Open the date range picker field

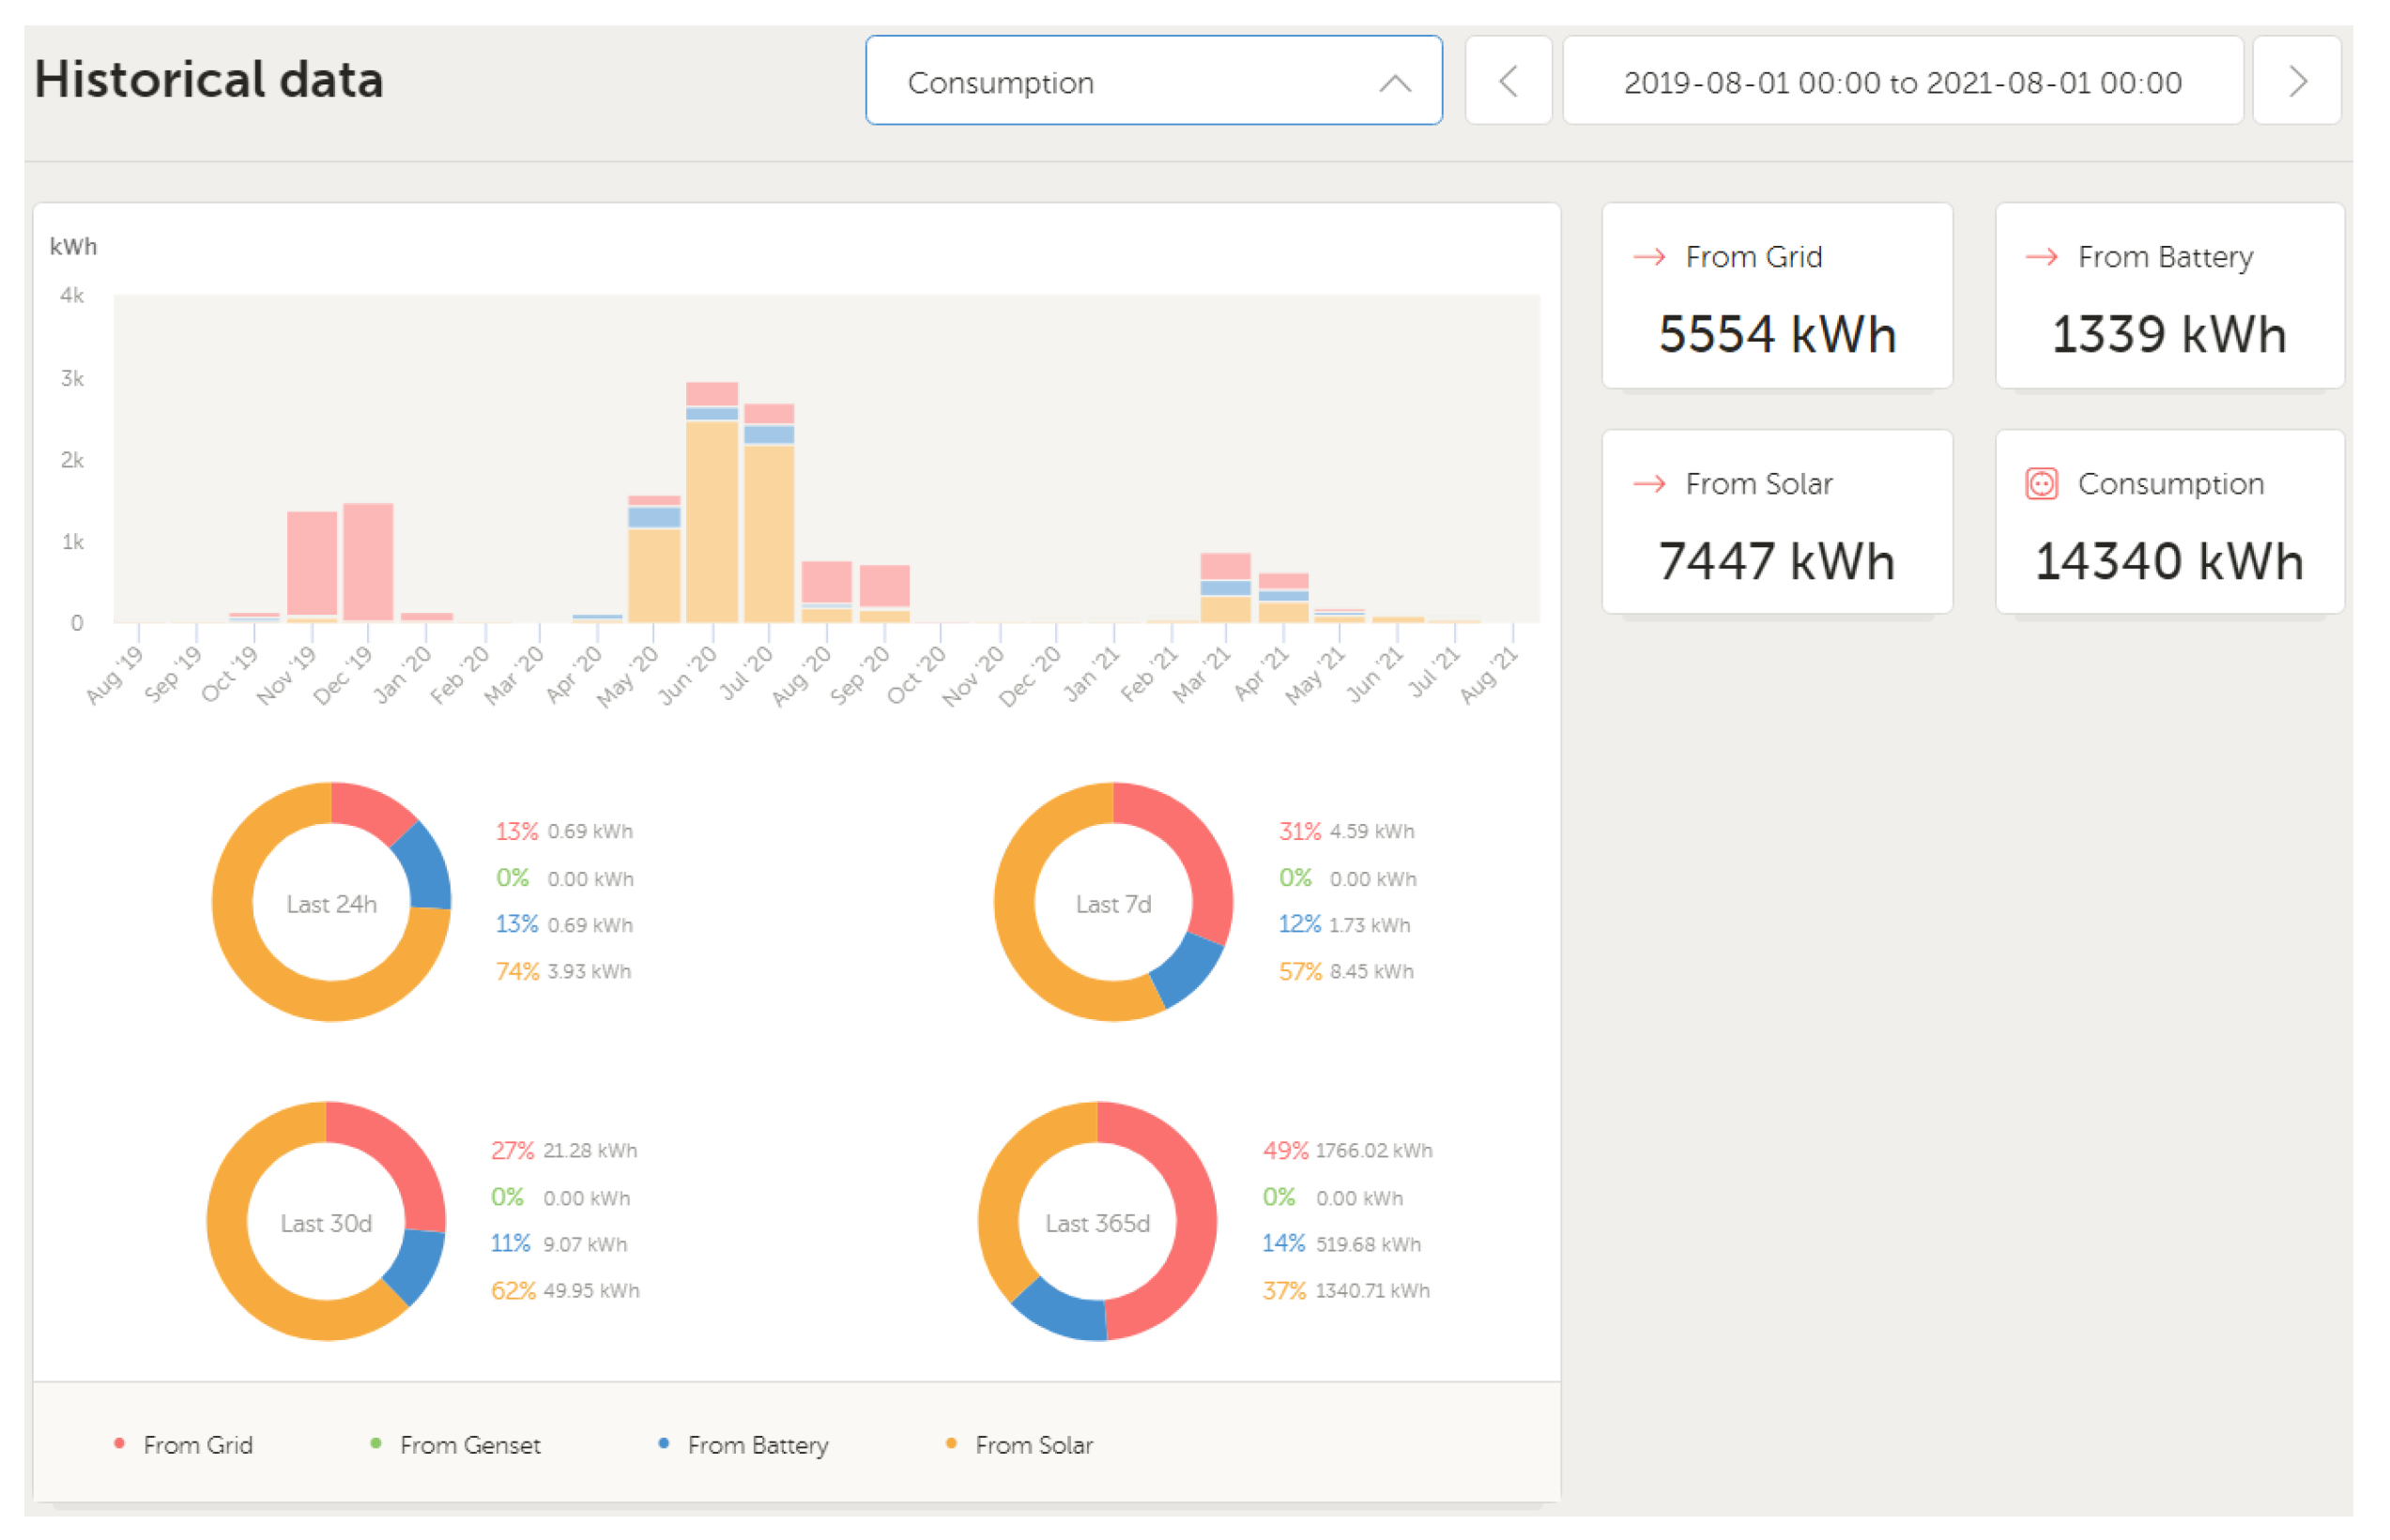click(1902, 81)
